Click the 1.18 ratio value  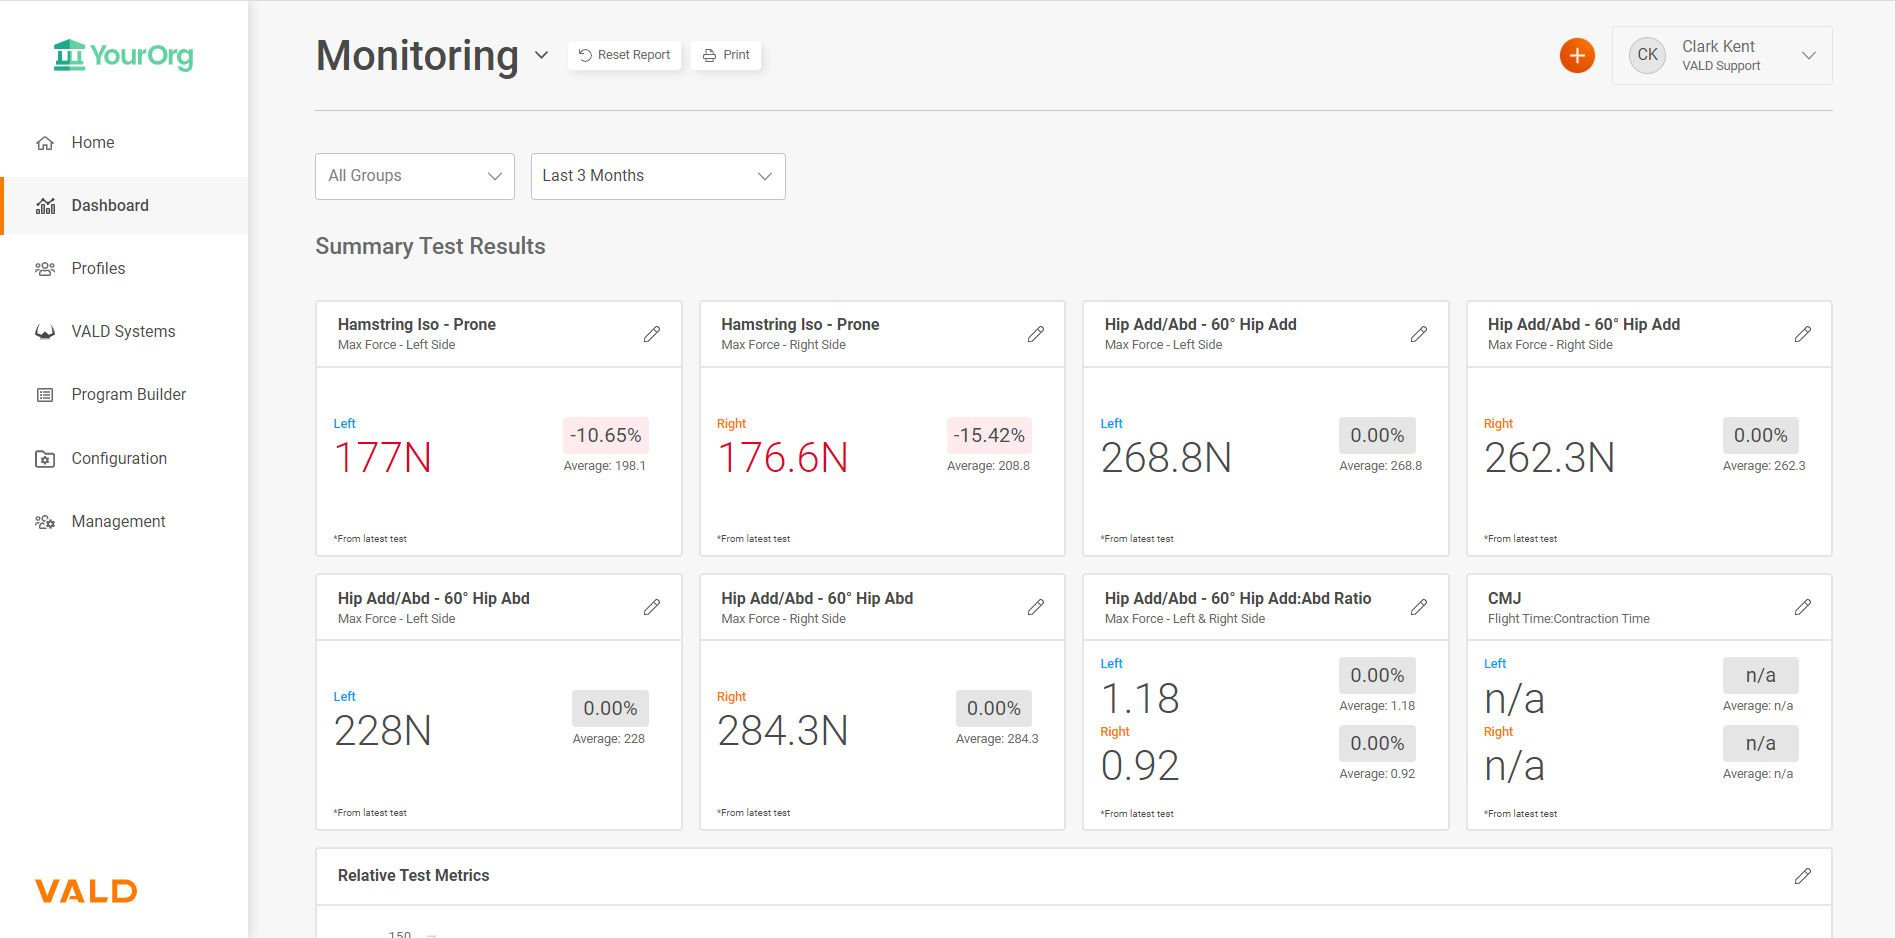click(1140, 699)
